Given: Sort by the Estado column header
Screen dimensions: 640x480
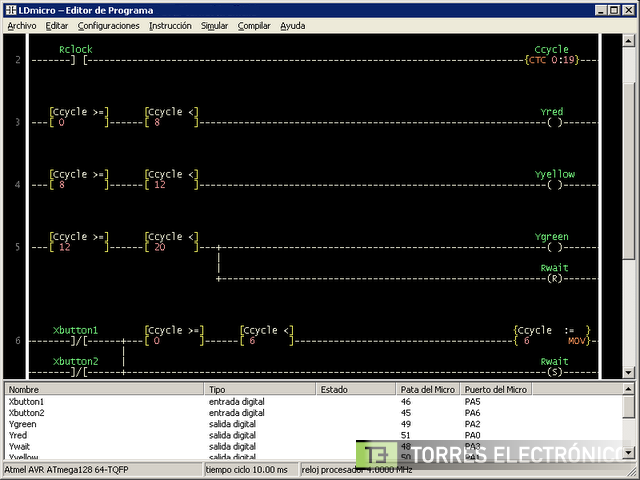Looking at the screenshot, I should tap(356, 389).
